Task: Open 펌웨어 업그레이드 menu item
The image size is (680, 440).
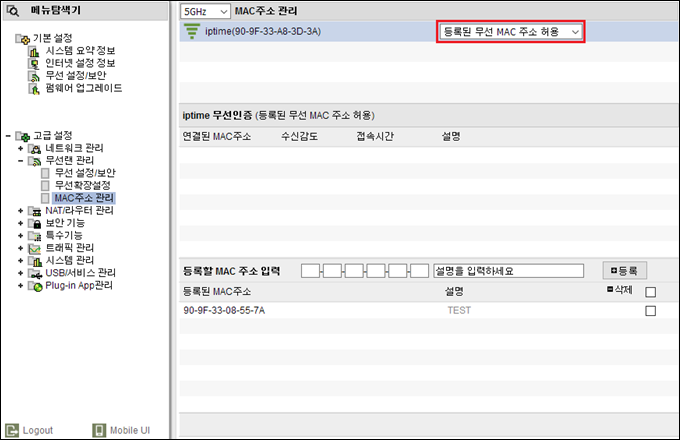Action: [84, 88]
